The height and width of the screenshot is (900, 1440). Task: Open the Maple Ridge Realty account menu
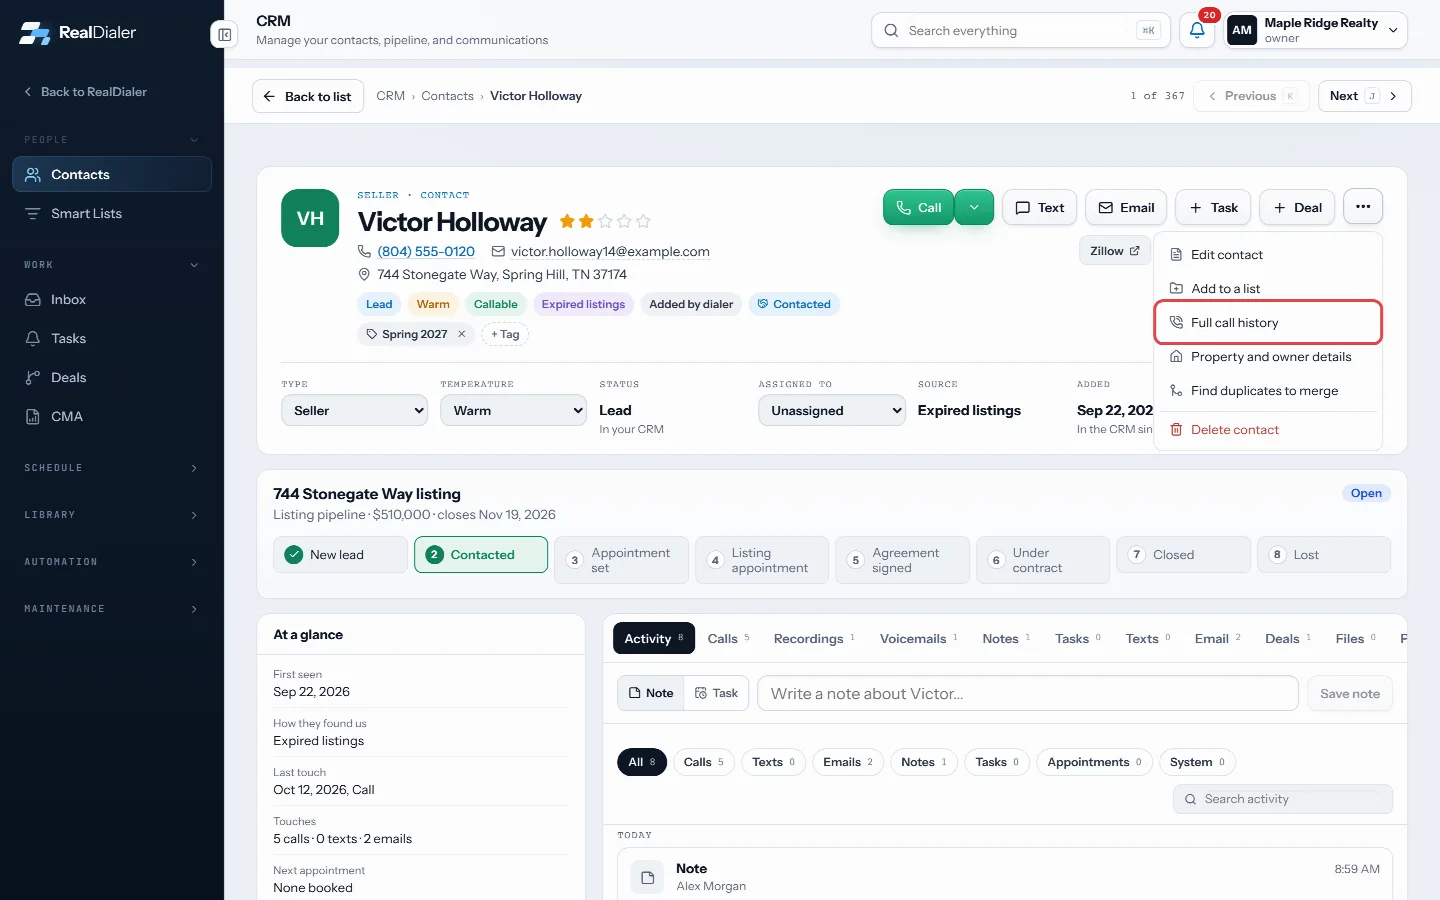(x=1316, y=30)
